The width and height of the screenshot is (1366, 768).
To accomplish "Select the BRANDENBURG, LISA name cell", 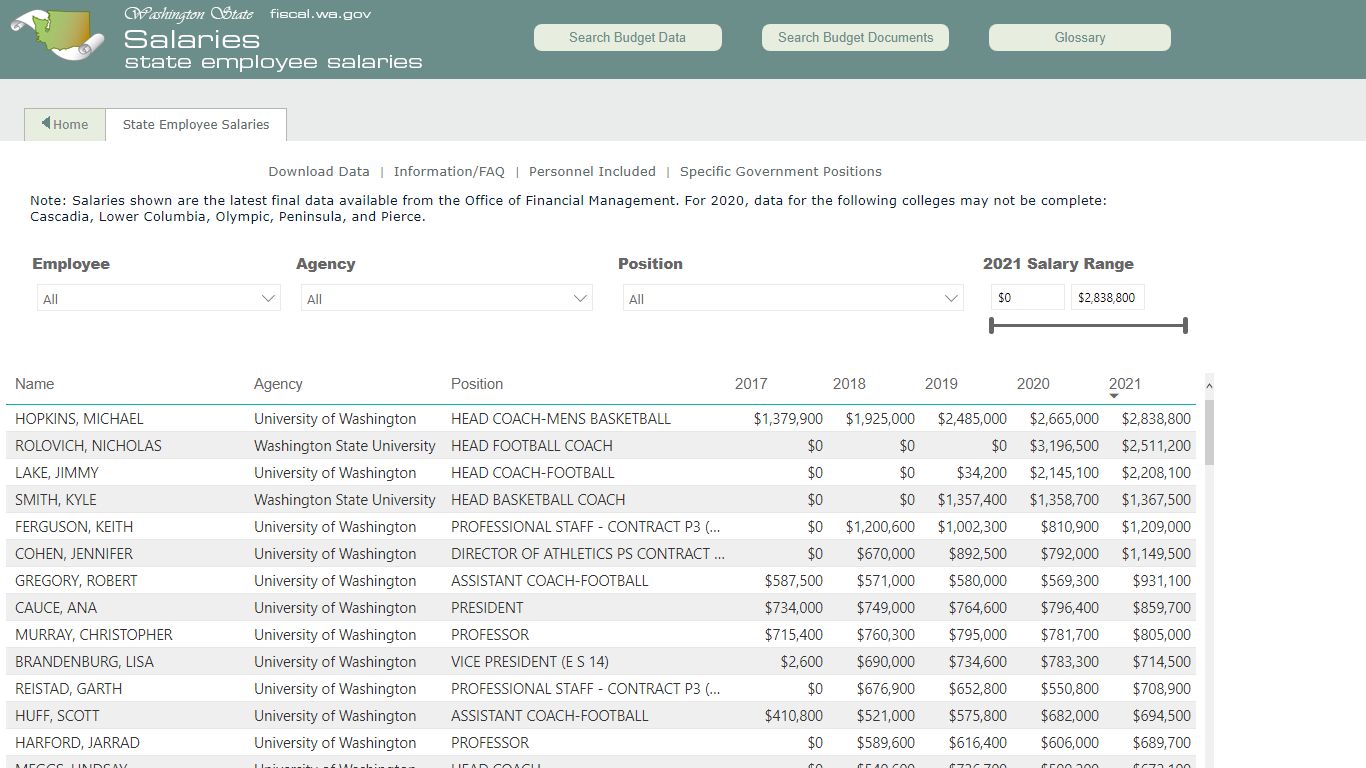I will coord(84,662).
